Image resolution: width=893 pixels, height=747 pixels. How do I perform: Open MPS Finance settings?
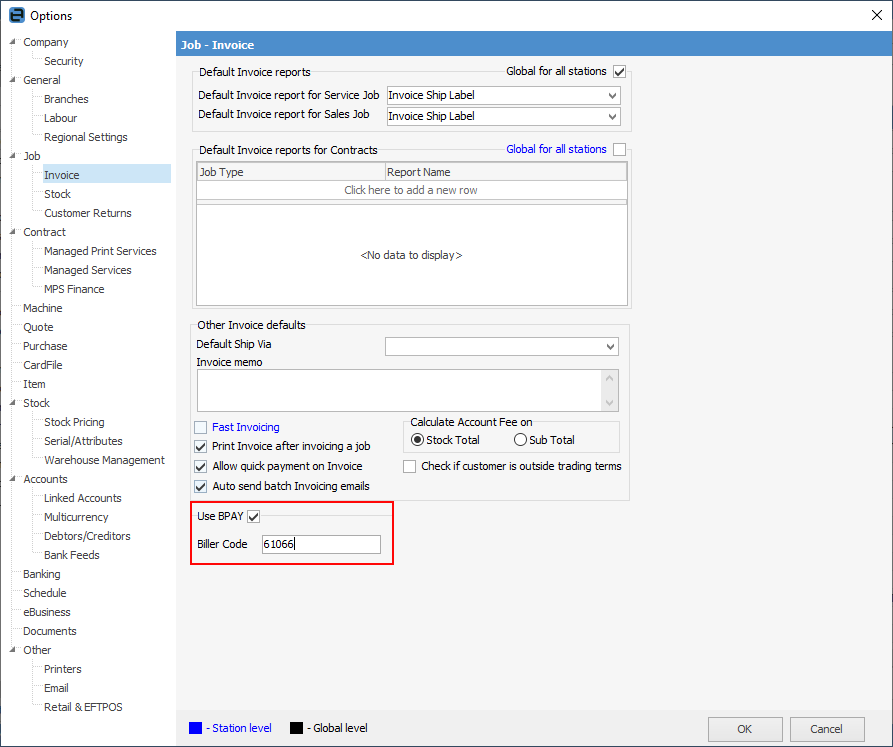click(74, 289)
